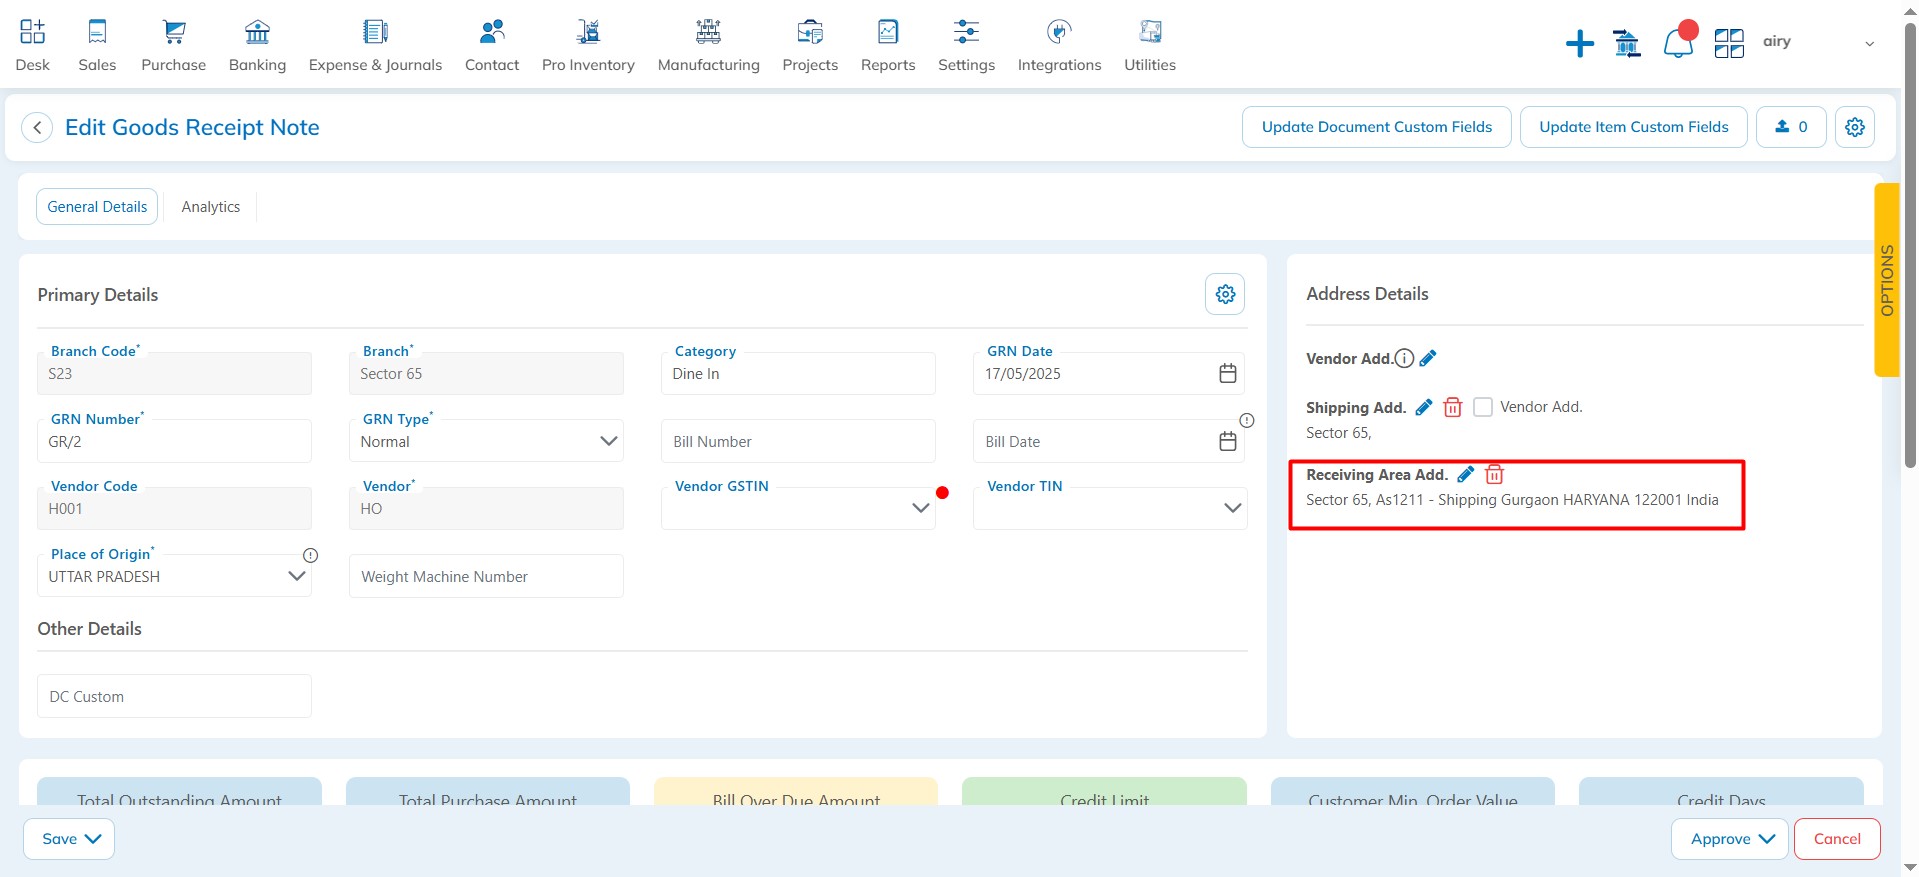Open the Approve dropdown button
The height and width of the screenshot is (877, 1919).
[1731, 839]
